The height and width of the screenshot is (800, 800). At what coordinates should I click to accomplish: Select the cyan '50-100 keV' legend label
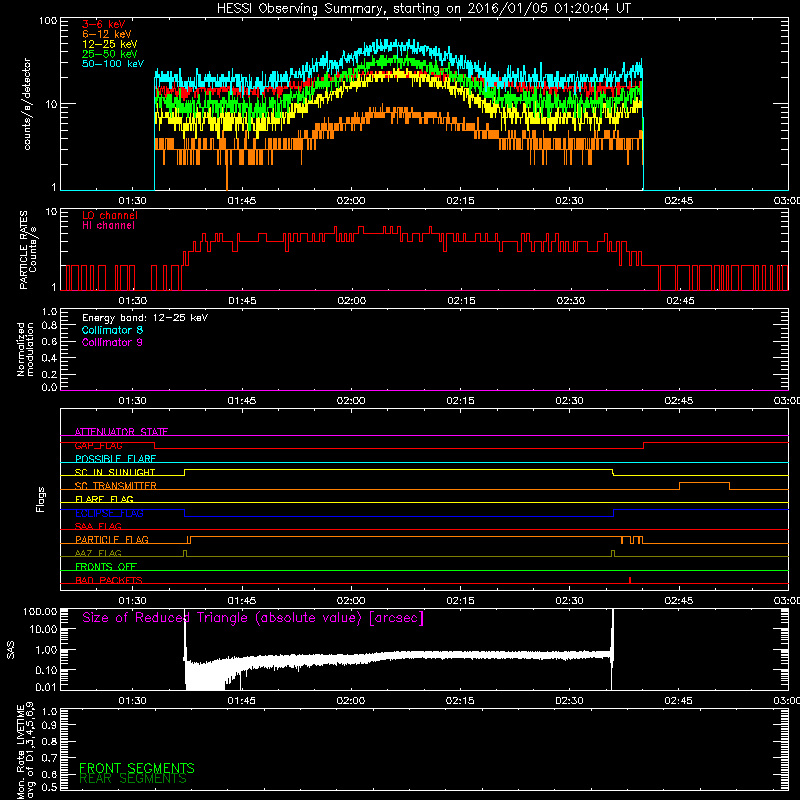coord(113,64)
